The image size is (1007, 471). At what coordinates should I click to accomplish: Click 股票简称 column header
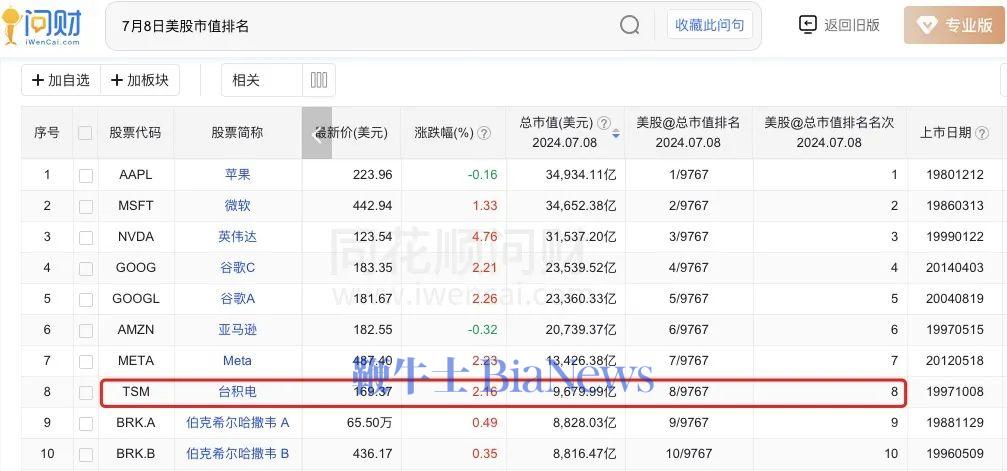(238, 133)
